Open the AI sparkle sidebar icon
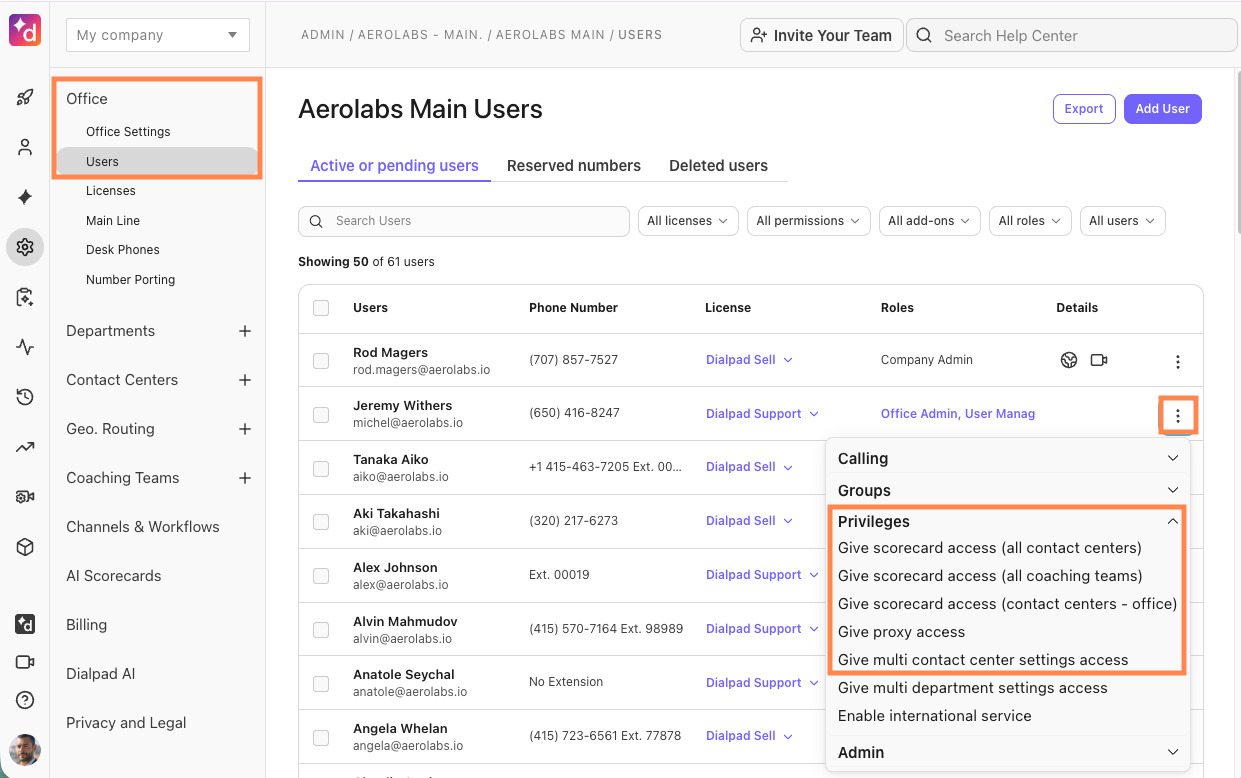Screen dimensions: 1241x778 (x=25, y=197)
